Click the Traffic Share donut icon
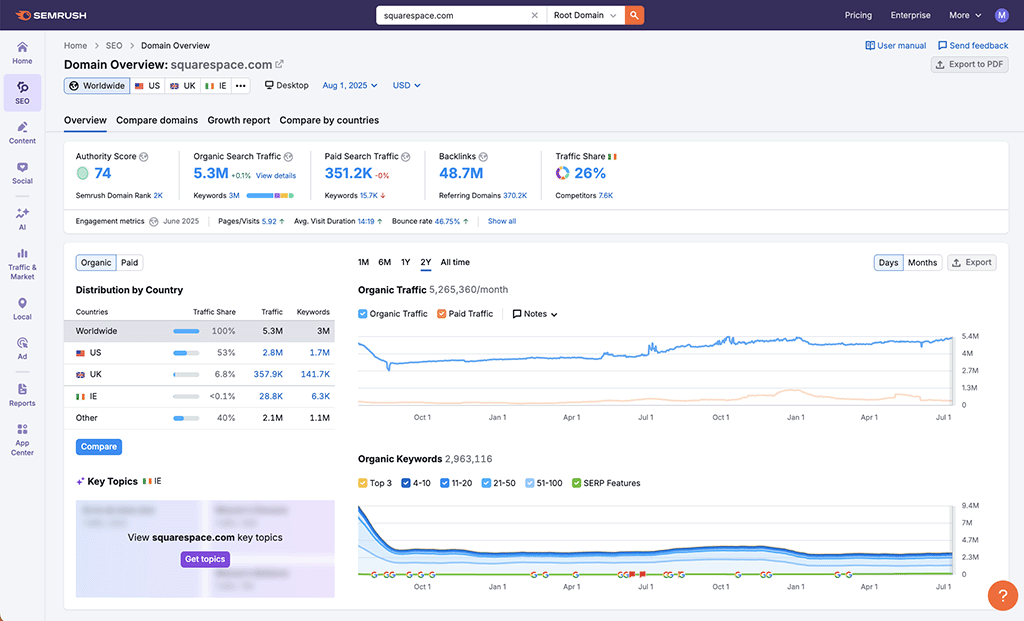 (x=562, y=173)
